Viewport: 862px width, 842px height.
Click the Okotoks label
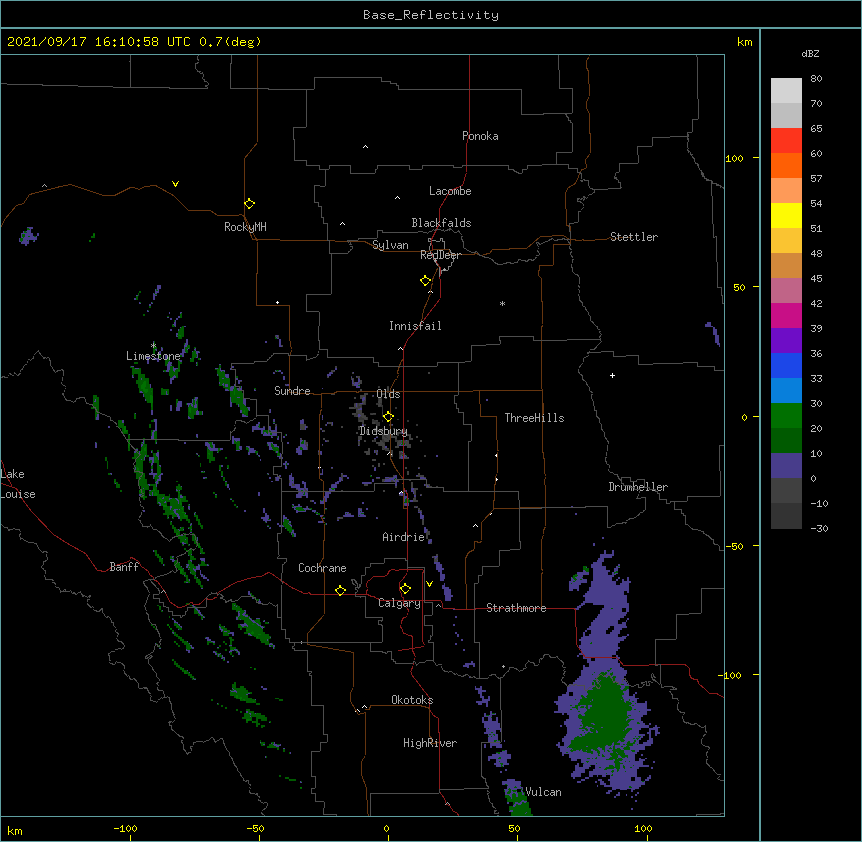pos(412,700)
